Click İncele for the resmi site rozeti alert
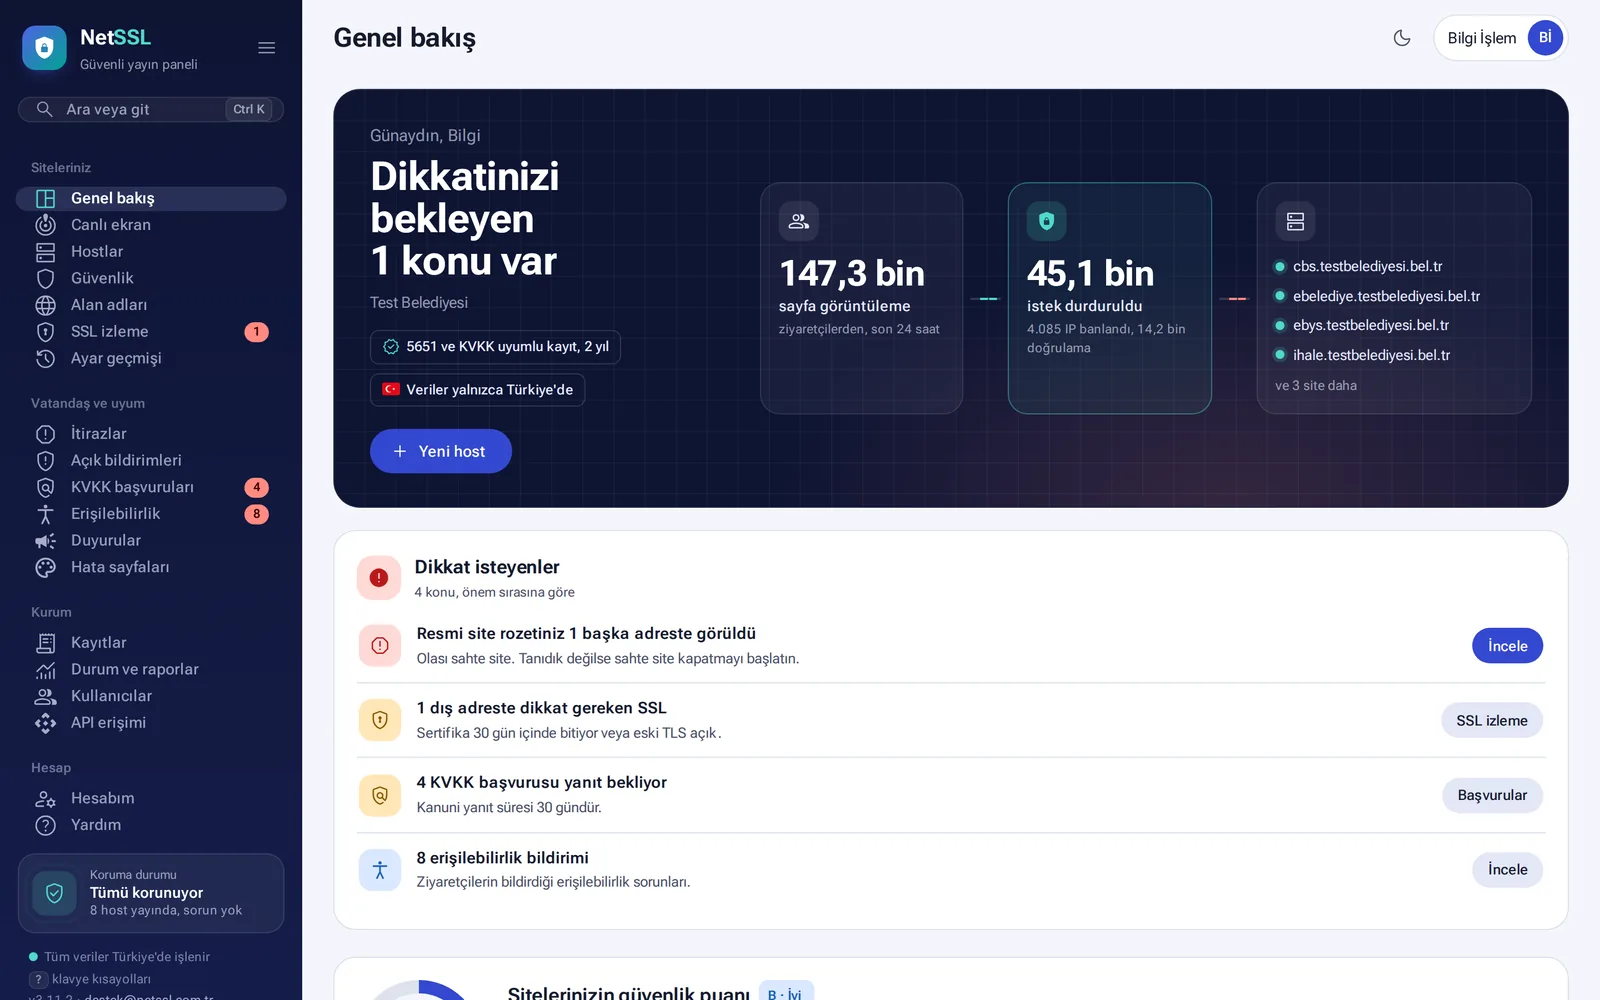This screenshot has height=1000, width=1600. [1507, 646]
